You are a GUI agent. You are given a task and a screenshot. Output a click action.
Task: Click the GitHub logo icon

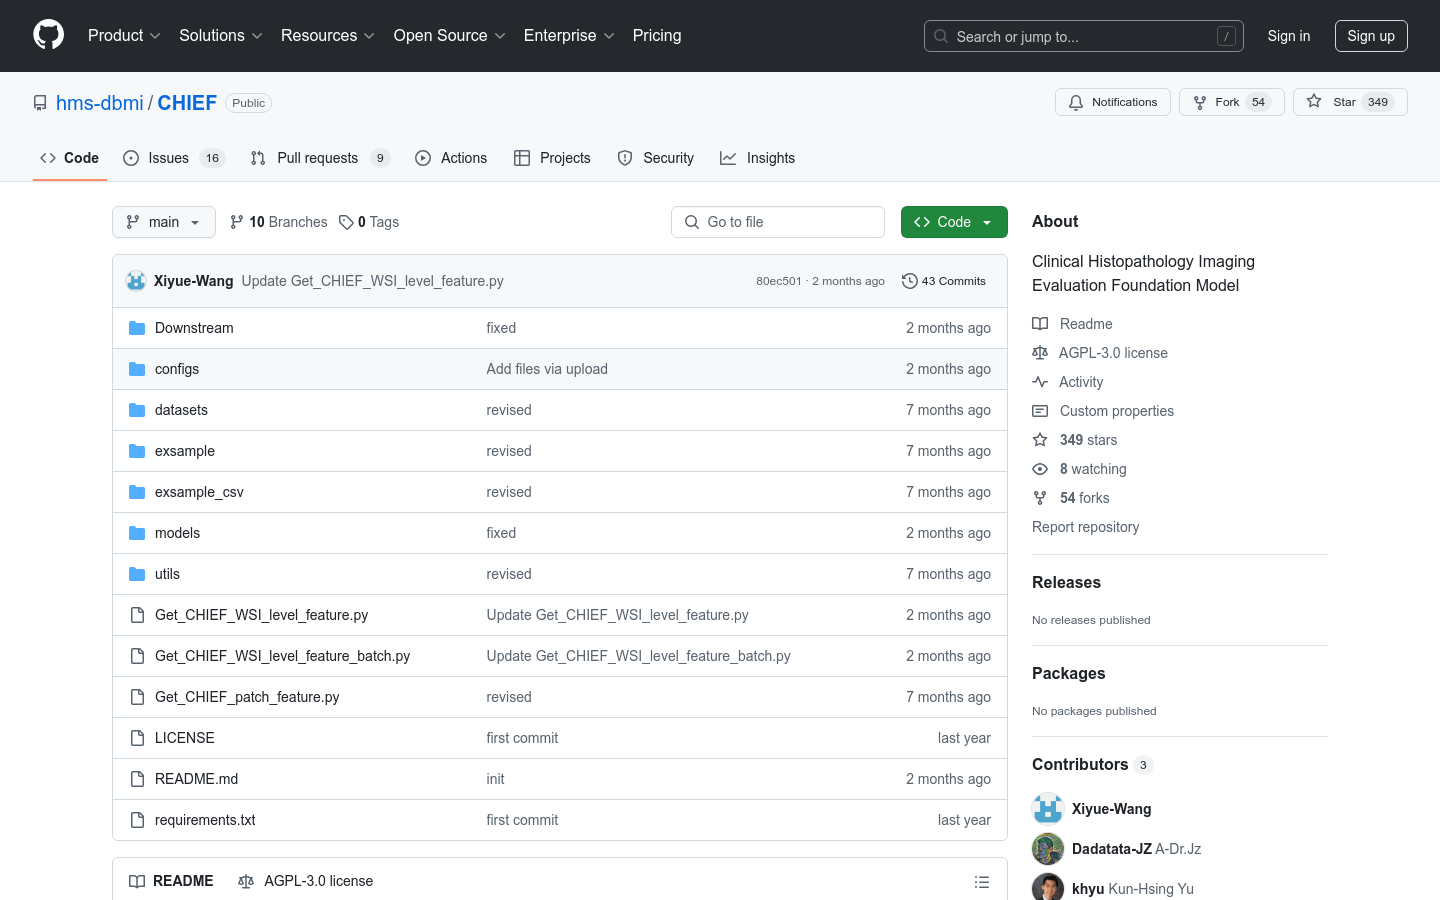[48, 35]
